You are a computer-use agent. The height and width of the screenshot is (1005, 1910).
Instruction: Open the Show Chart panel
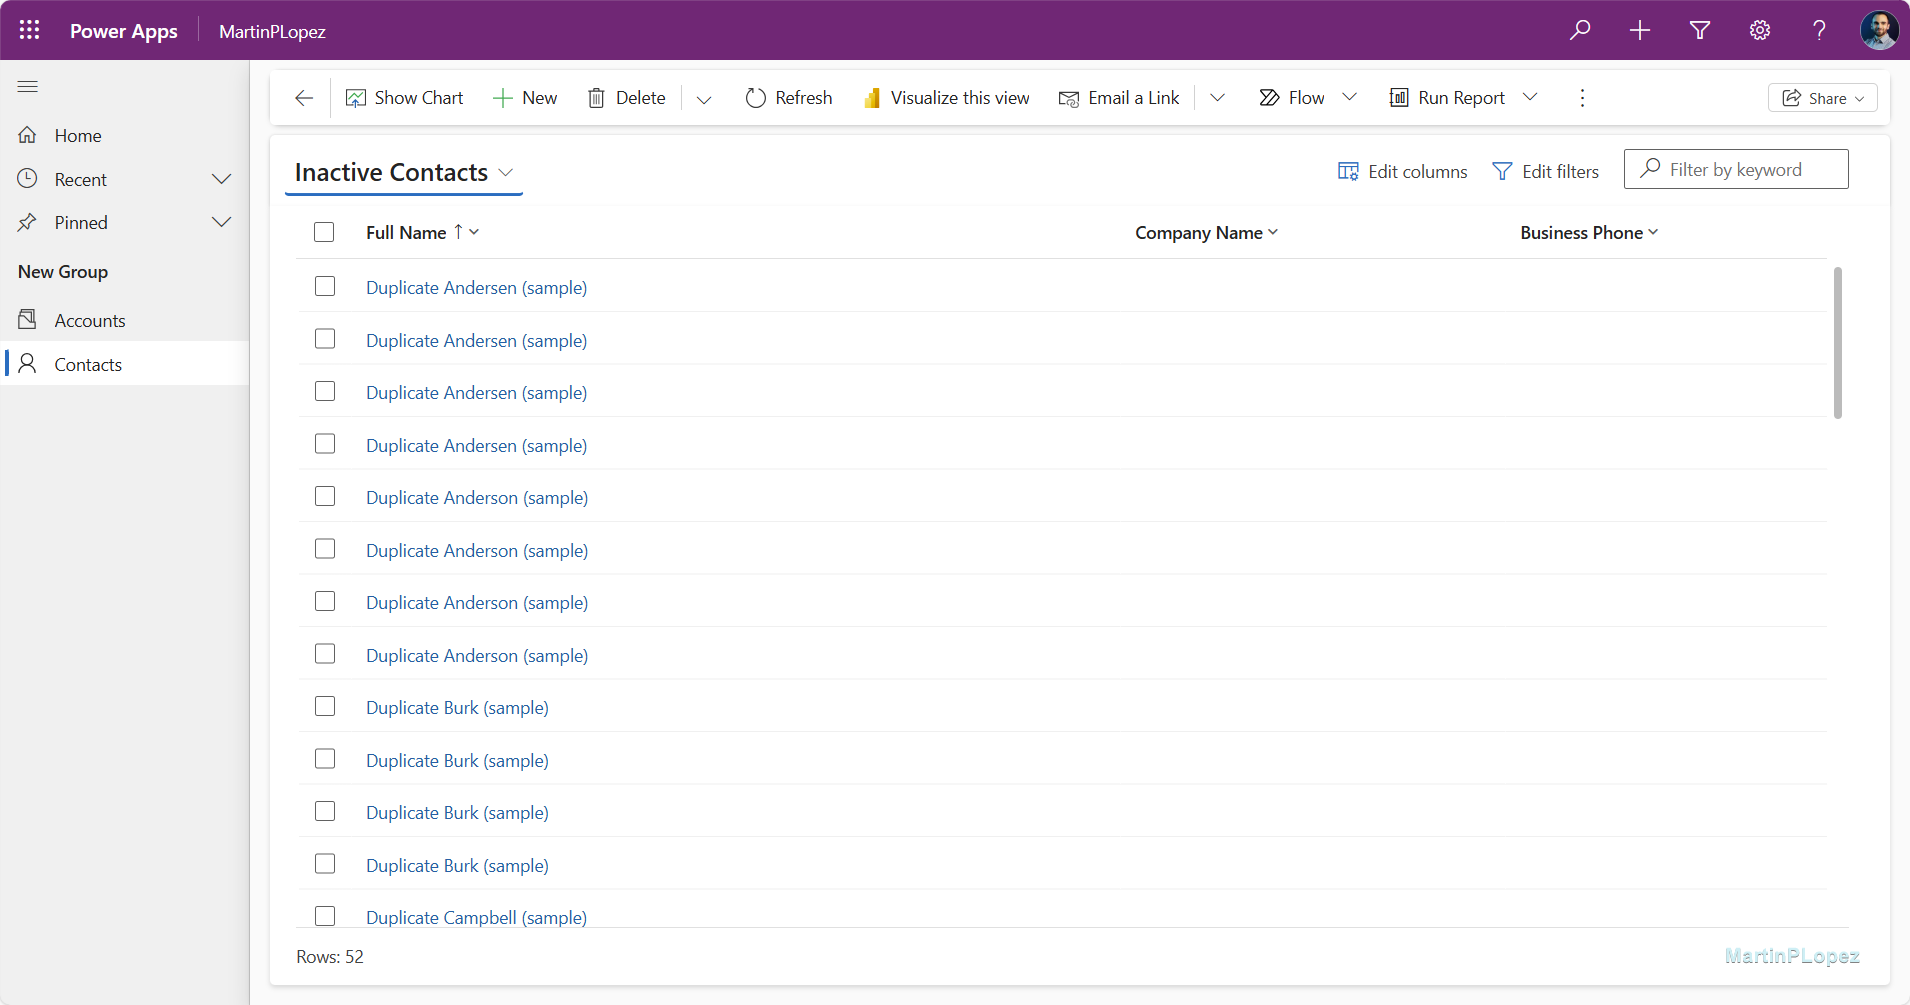click(x=404, y=97)
